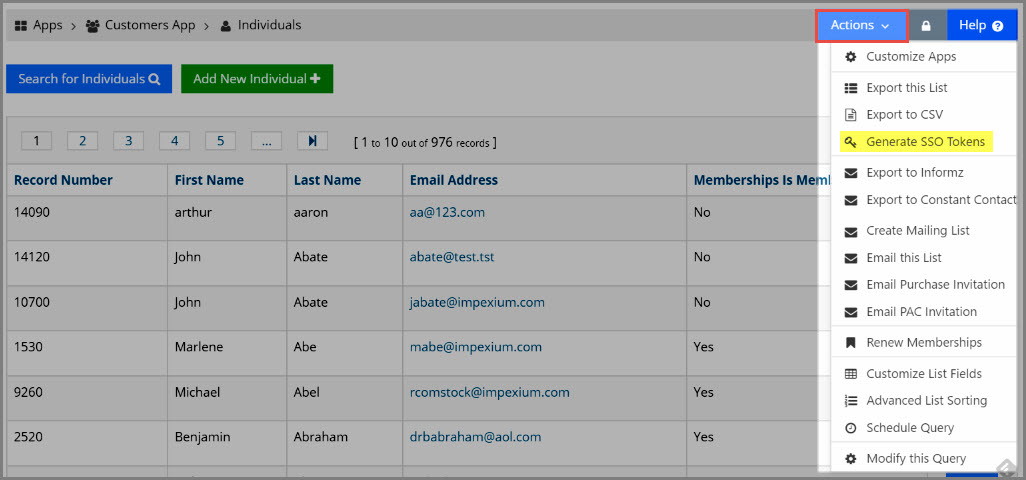Click the Customize List Fields table icon
The image size is (1026, 480).
point(851,374)
